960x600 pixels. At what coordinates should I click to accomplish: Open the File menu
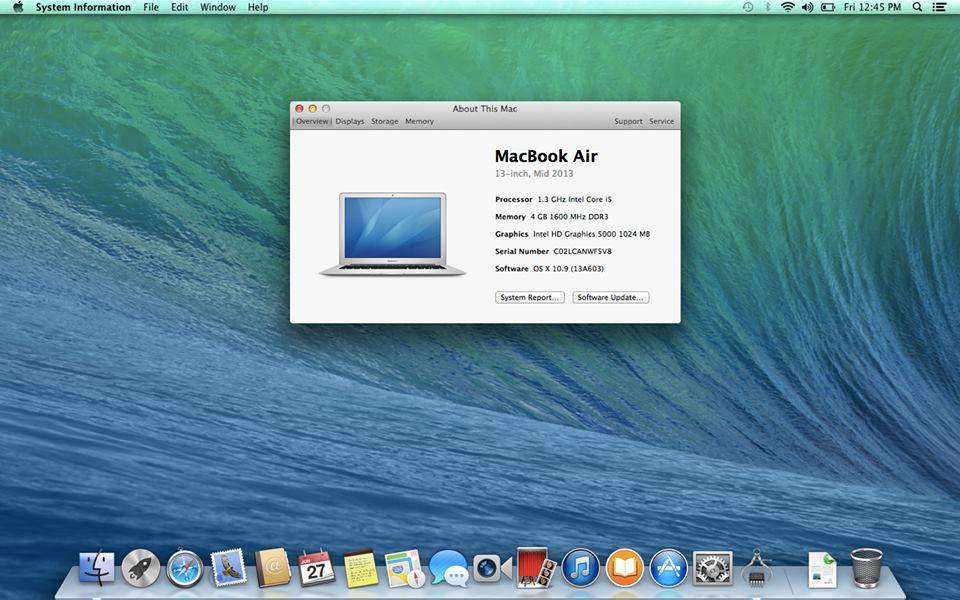(151, 7)
